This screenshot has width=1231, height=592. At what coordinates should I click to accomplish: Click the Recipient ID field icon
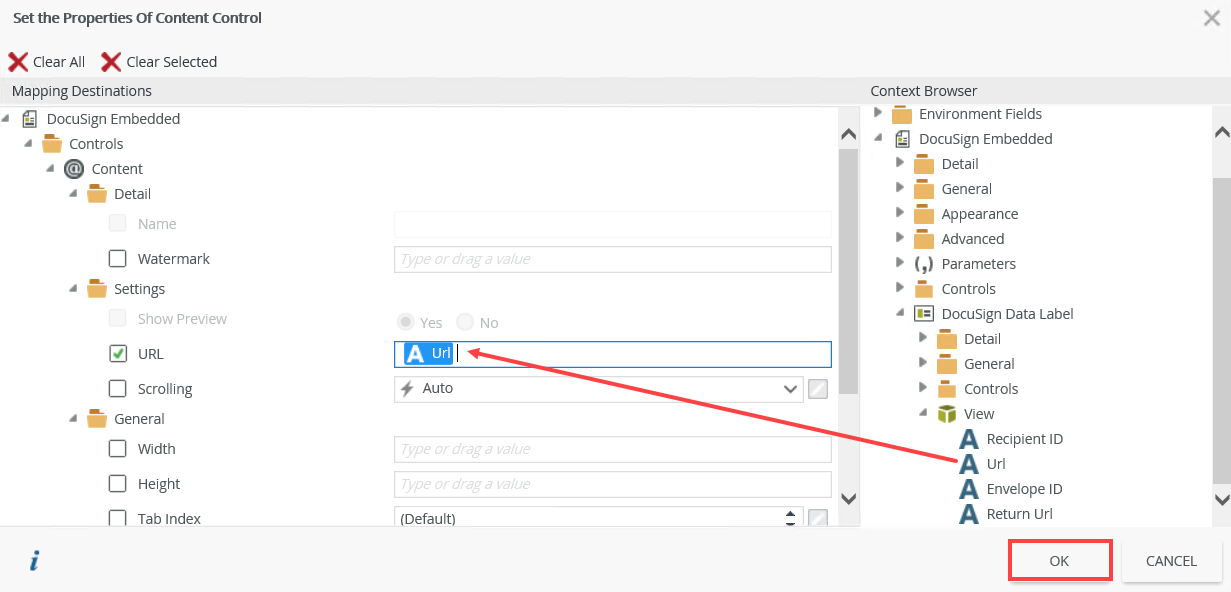coord(969,439)
